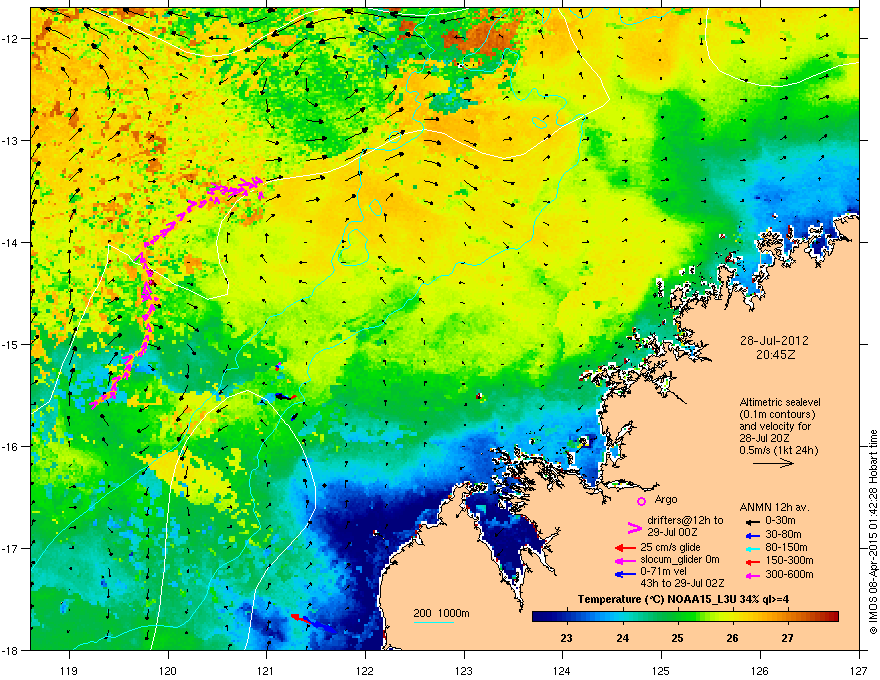Click the '-12' latitude axis label
This screenshot has width=880, height=680.
10,39
